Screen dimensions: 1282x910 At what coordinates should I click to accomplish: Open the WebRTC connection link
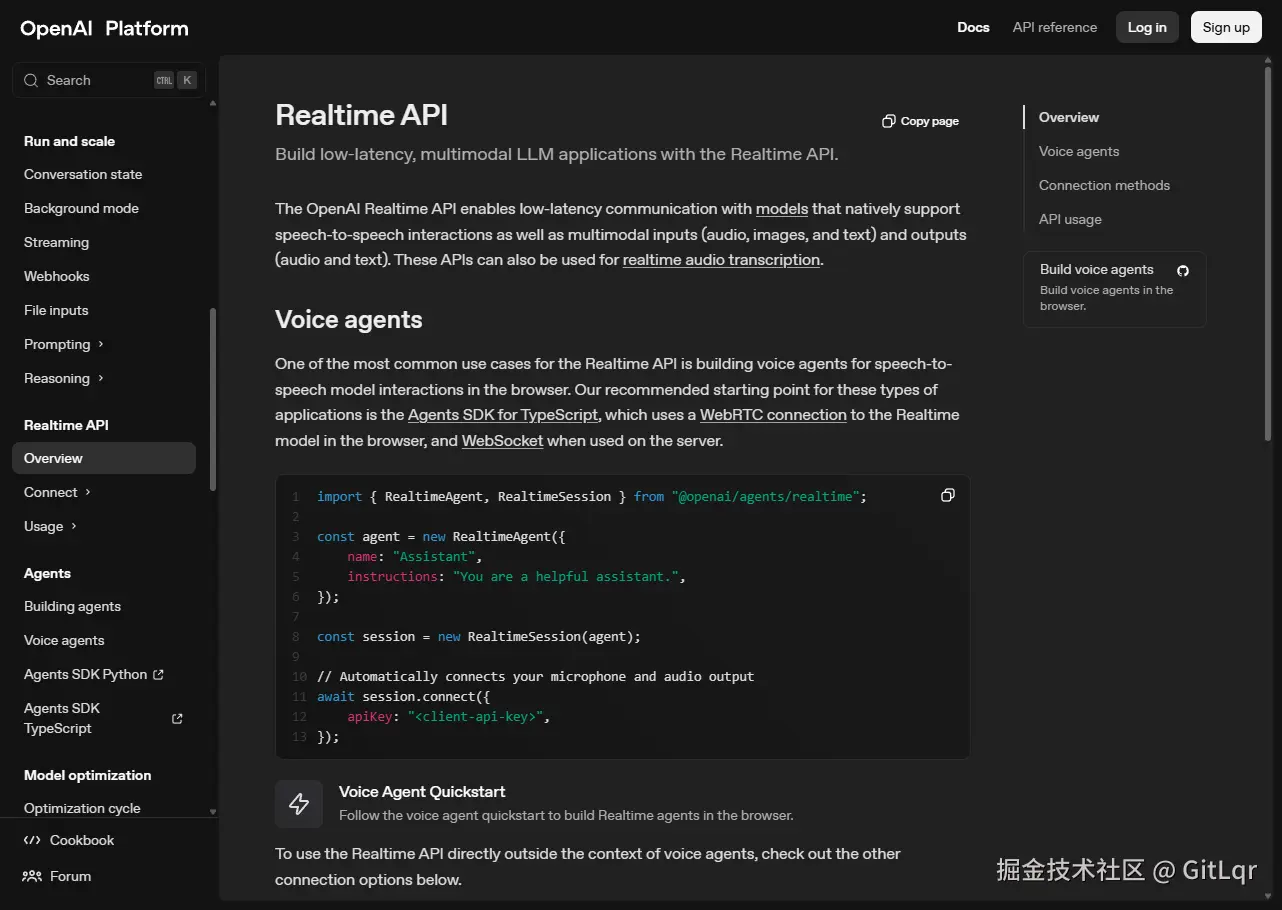coord(773,415)
